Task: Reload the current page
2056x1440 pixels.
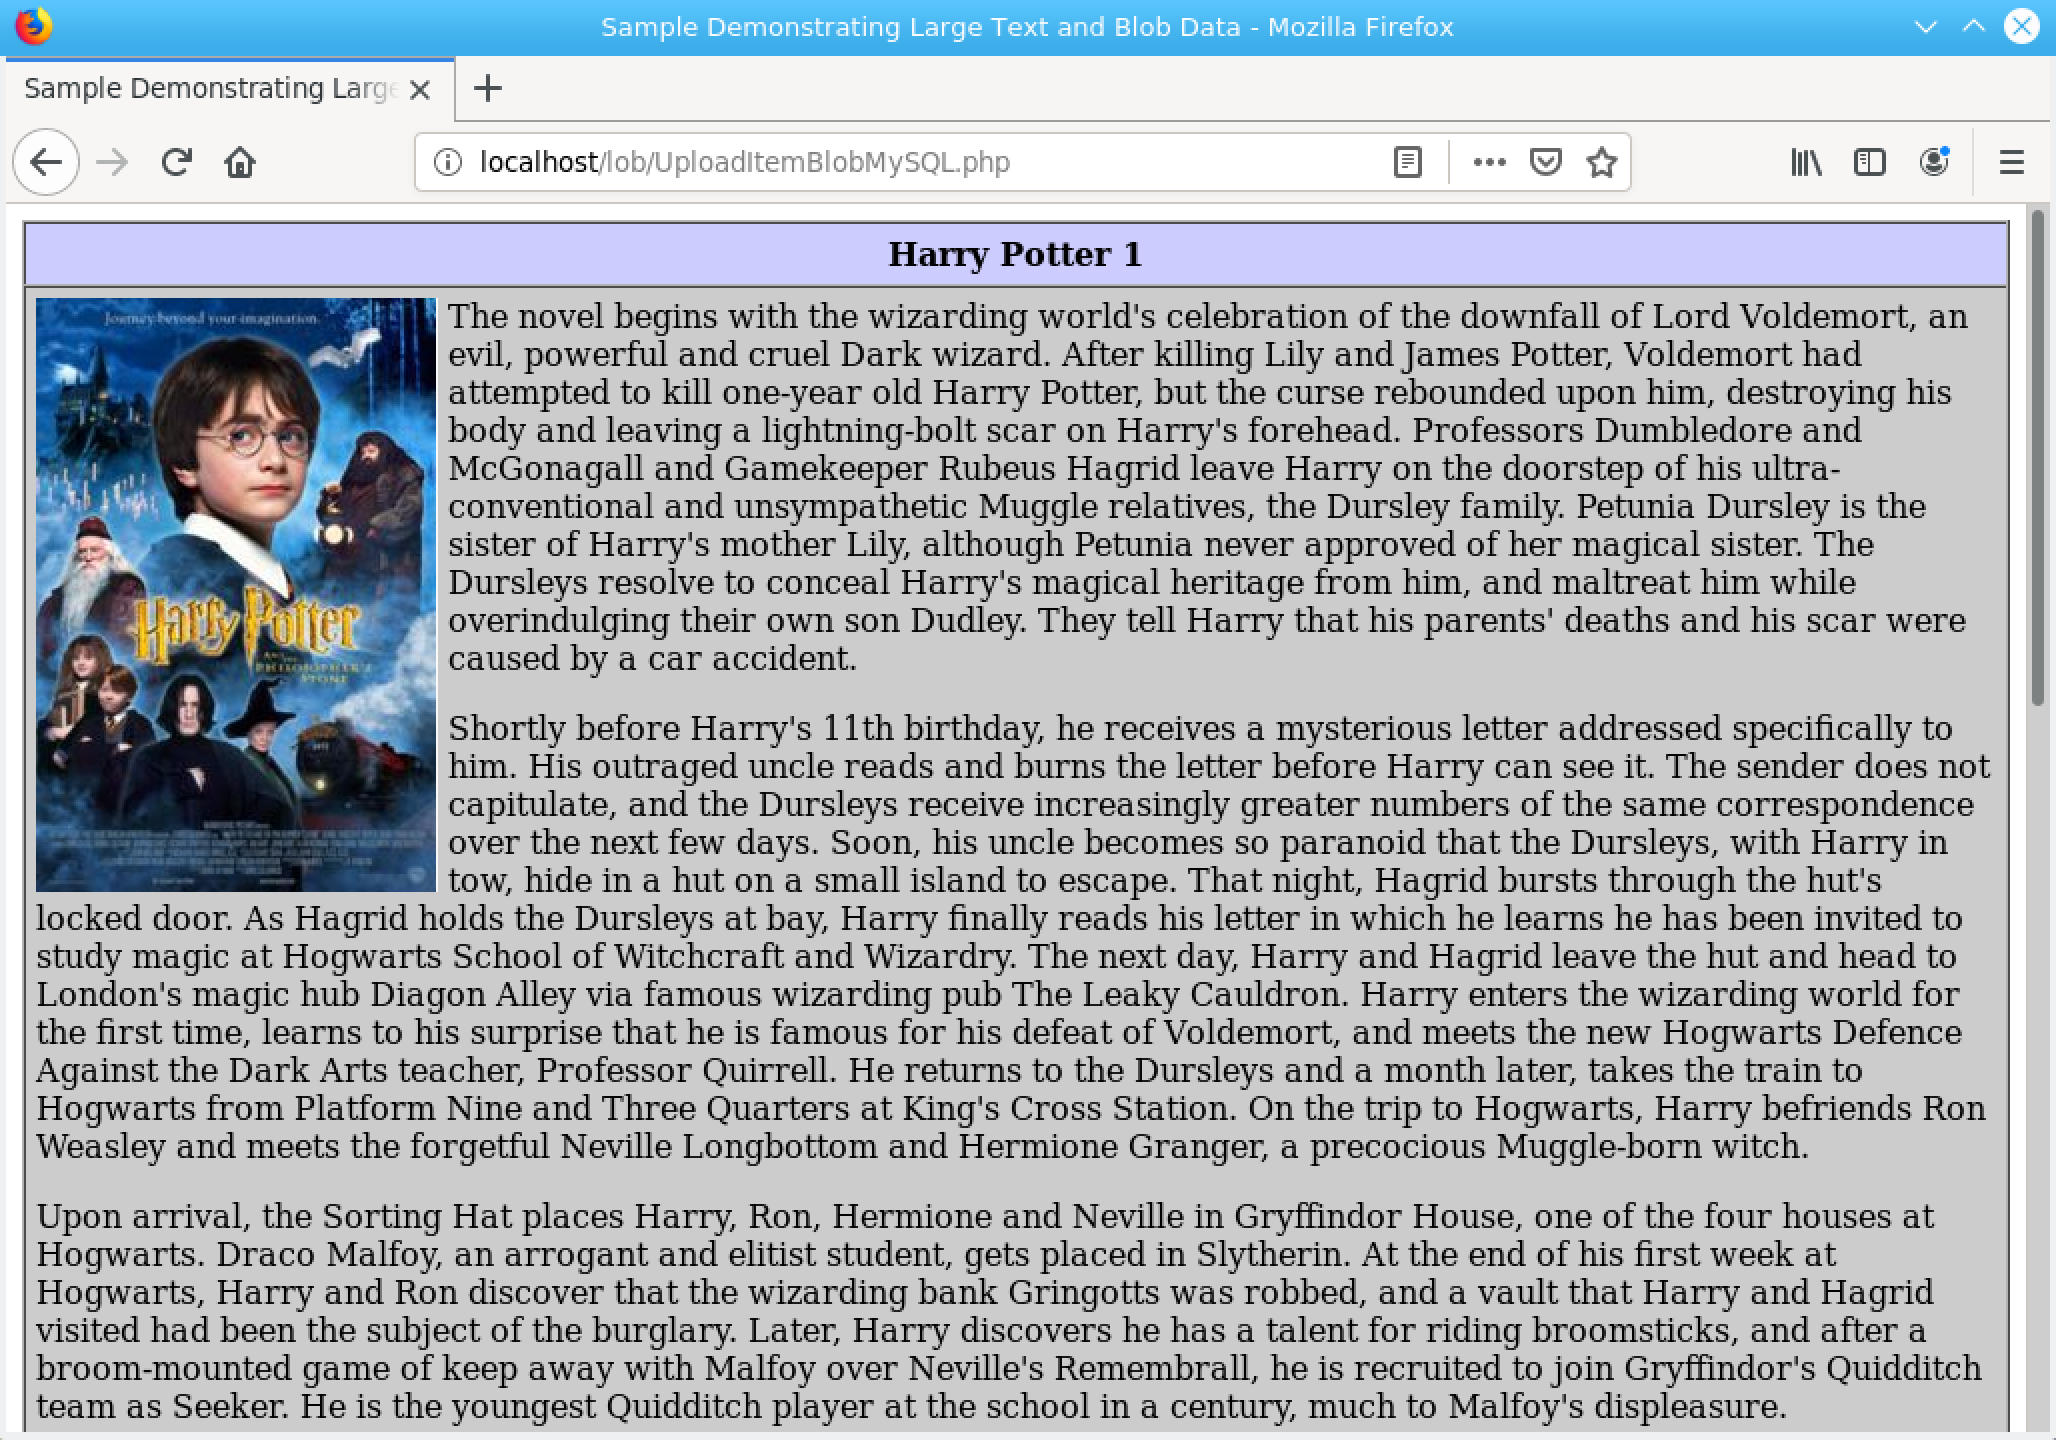Action: click(x=177, y=162)
